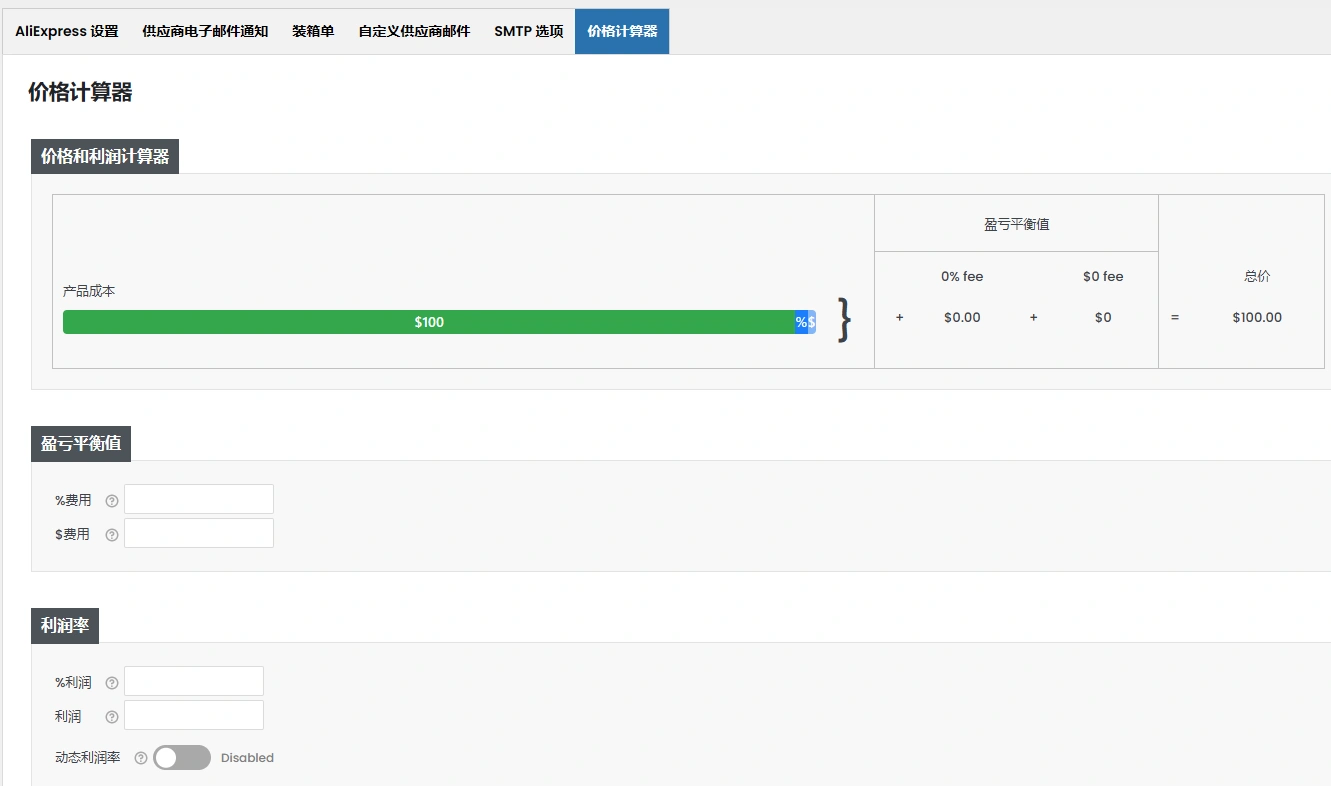The width and height of the screenshot is (1331, 786).
Task: View help for the 利润 field
Action: tap(111, 716)
